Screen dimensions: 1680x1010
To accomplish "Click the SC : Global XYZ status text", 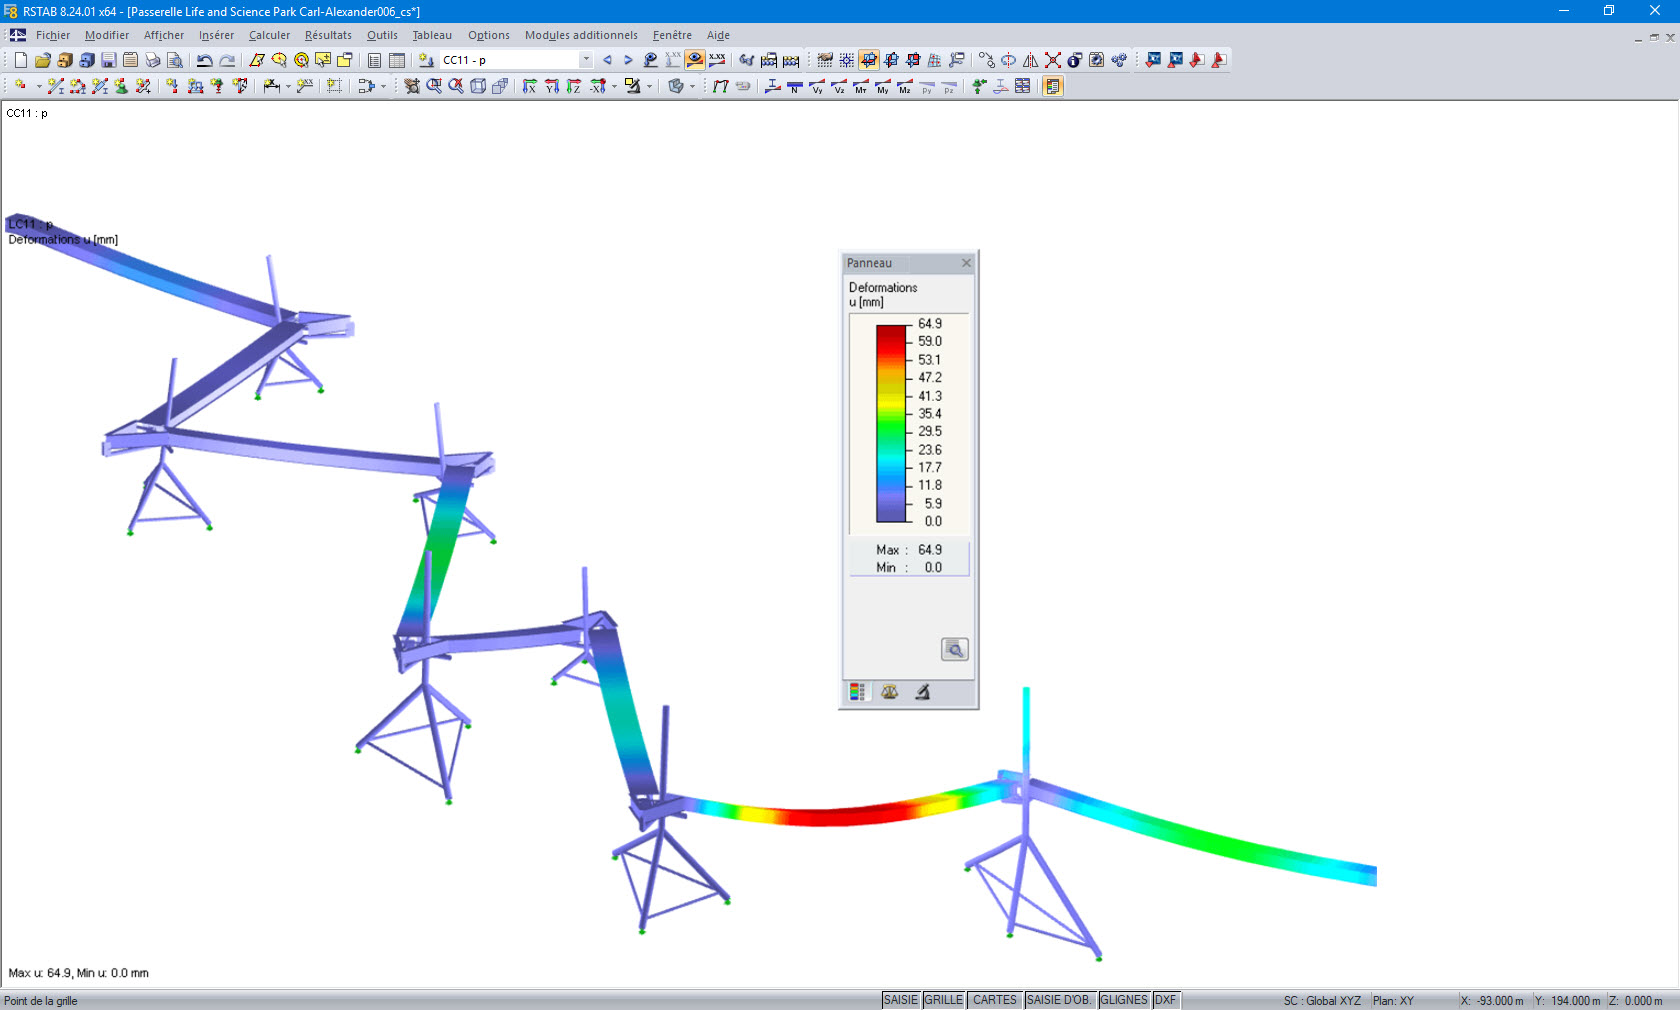I will [1322, 1001].
